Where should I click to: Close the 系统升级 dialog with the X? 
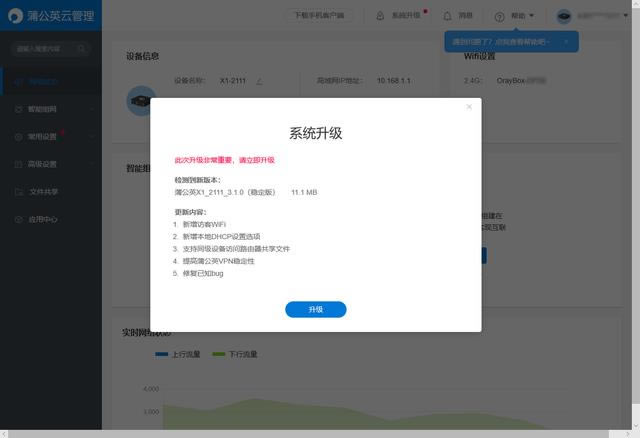(x=469, y=107)
